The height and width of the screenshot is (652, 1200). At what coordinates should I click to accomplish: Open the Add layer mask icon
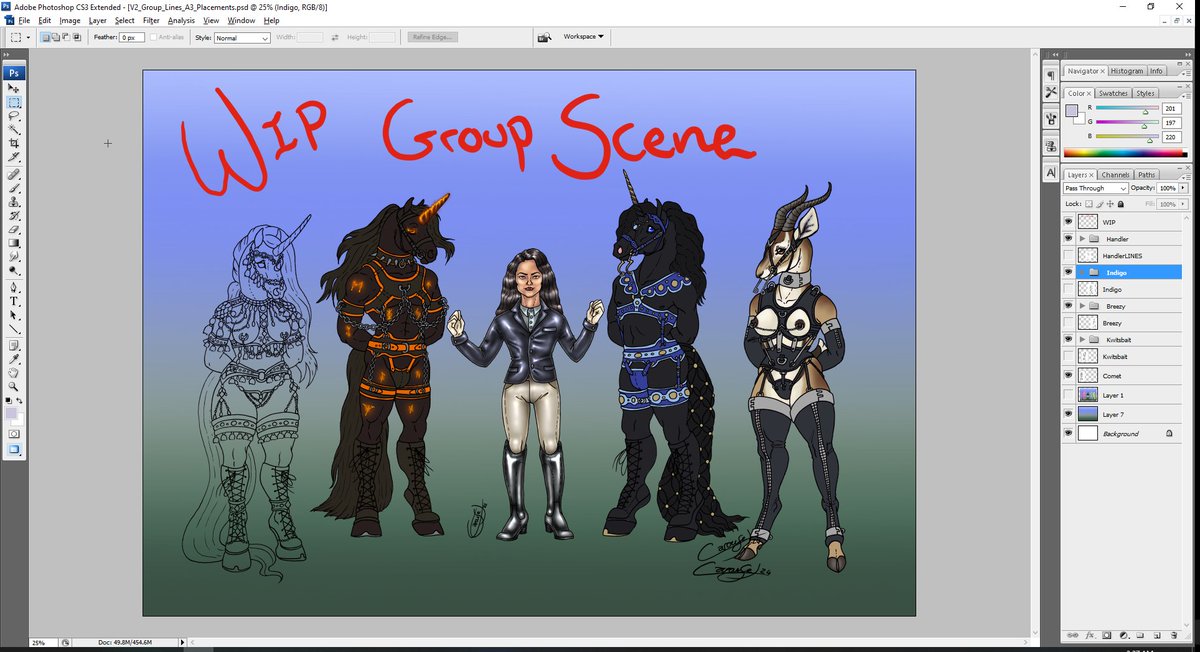pyautogui.click(x=1107, y=635)
